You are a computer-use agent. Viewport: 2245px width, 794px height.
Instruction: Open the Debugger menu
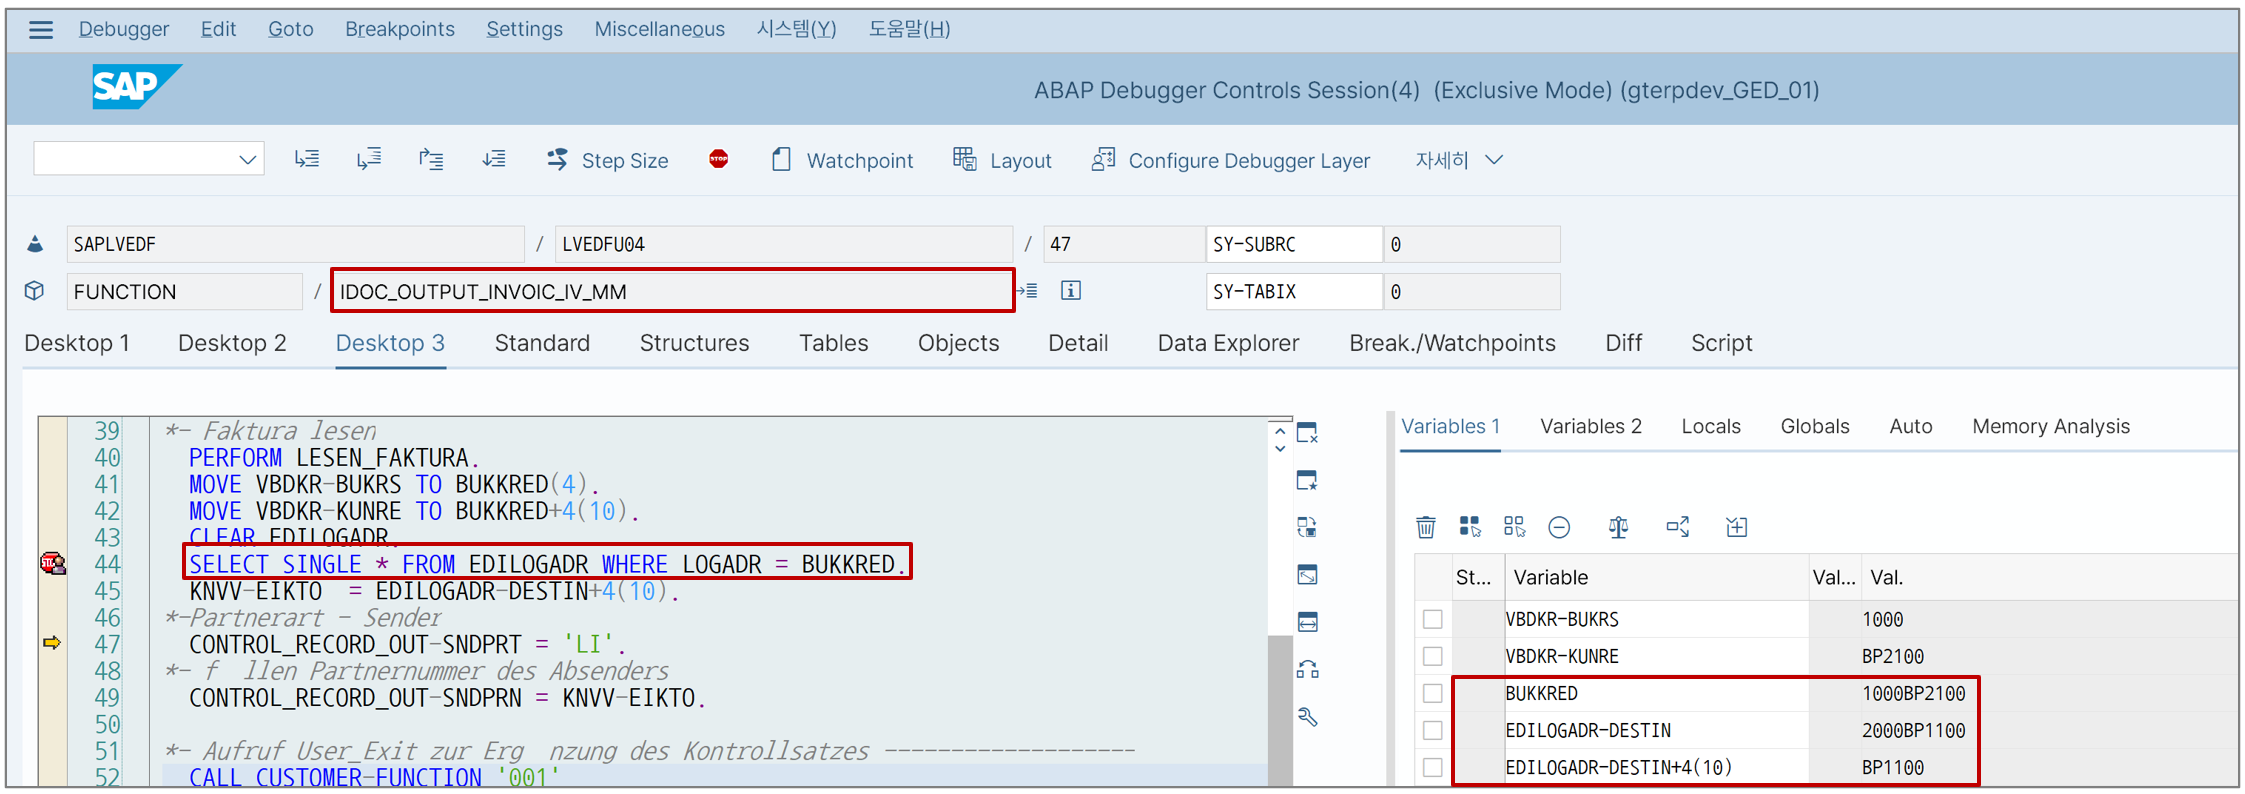pos(124,29)
